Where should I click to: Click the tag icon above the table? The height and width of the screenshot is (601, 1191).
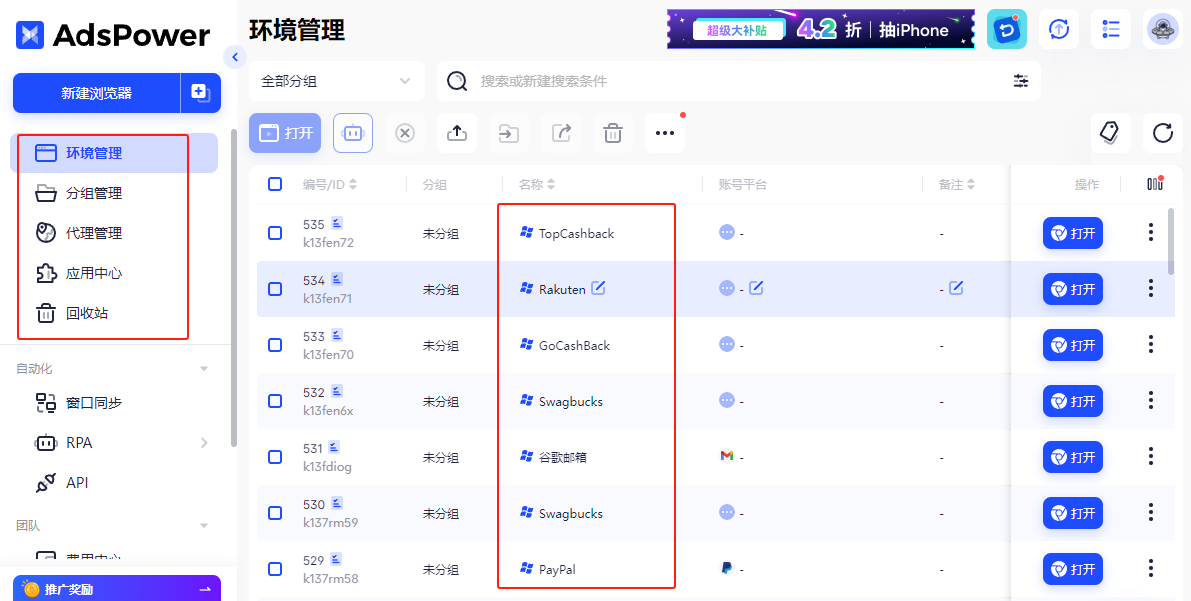click(x=1110, y=133)
